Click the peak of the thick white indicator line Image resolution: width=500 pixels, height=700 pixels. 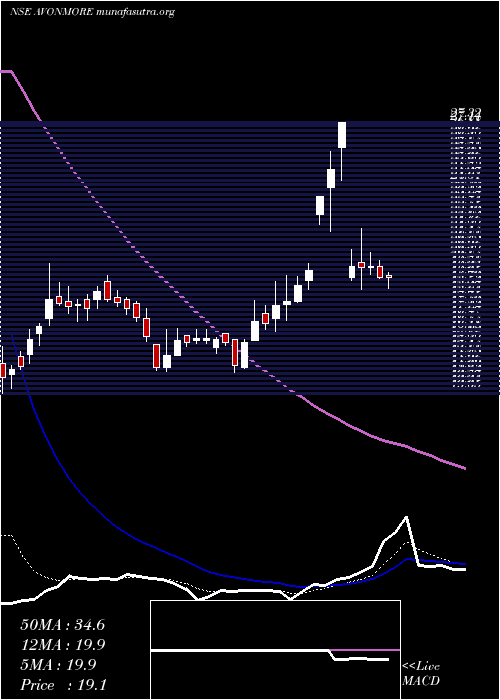[x=406, y=517]
